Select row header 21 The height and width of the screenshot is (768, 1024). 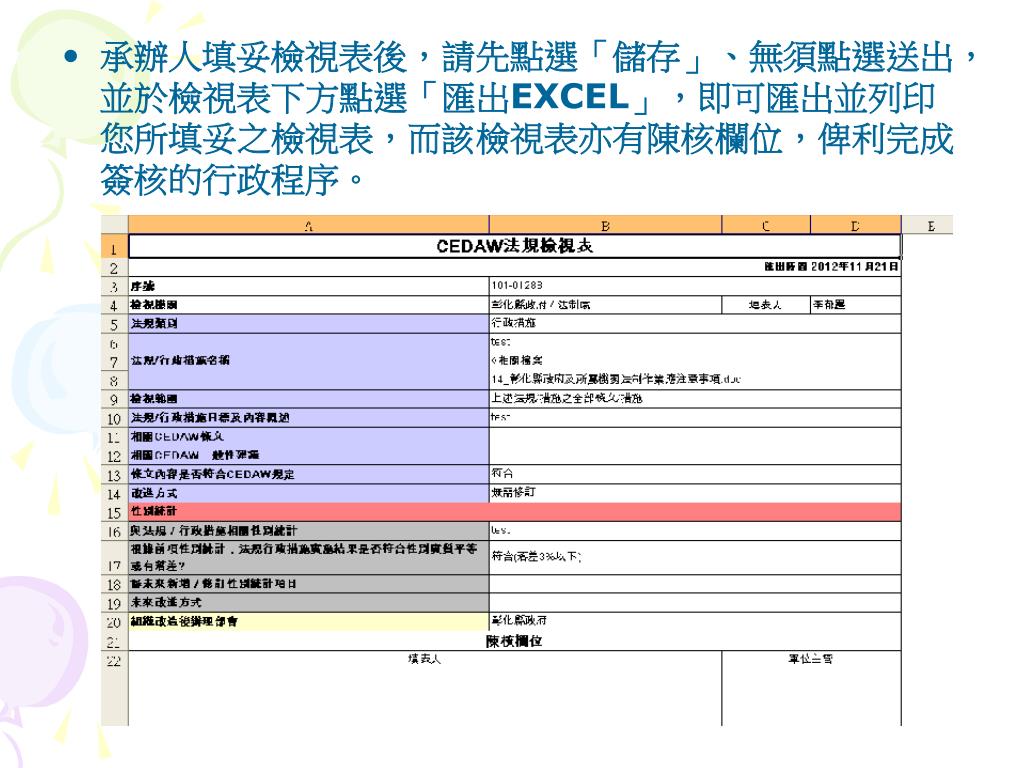tap(115, 641)
